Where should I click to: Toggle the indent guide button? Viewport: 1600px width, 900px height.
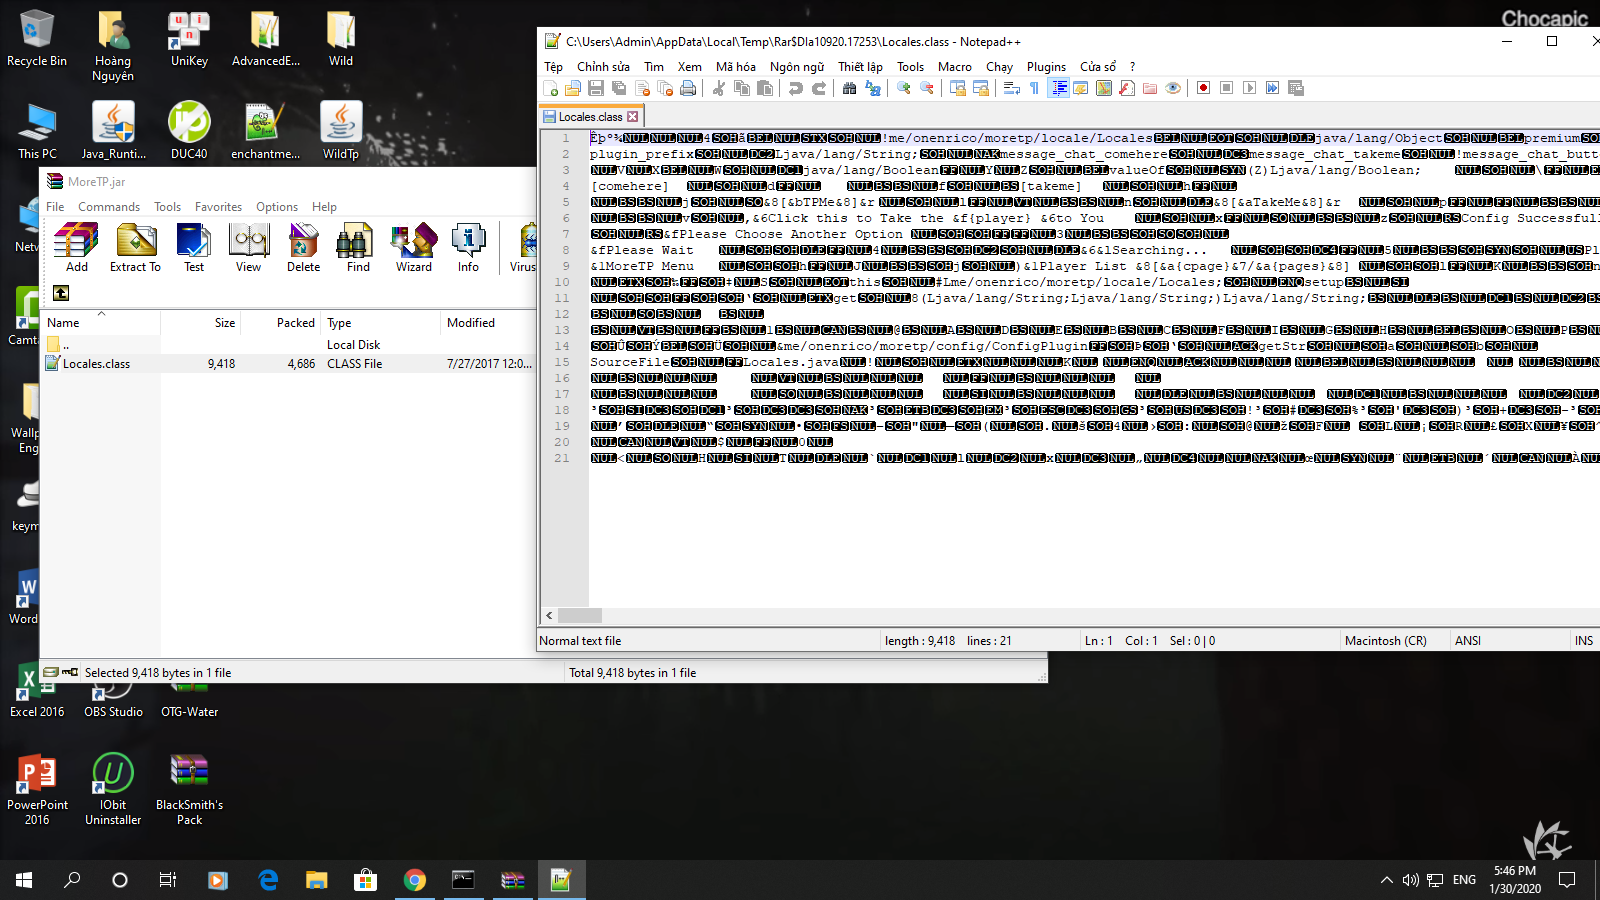tap(1058, 88)
